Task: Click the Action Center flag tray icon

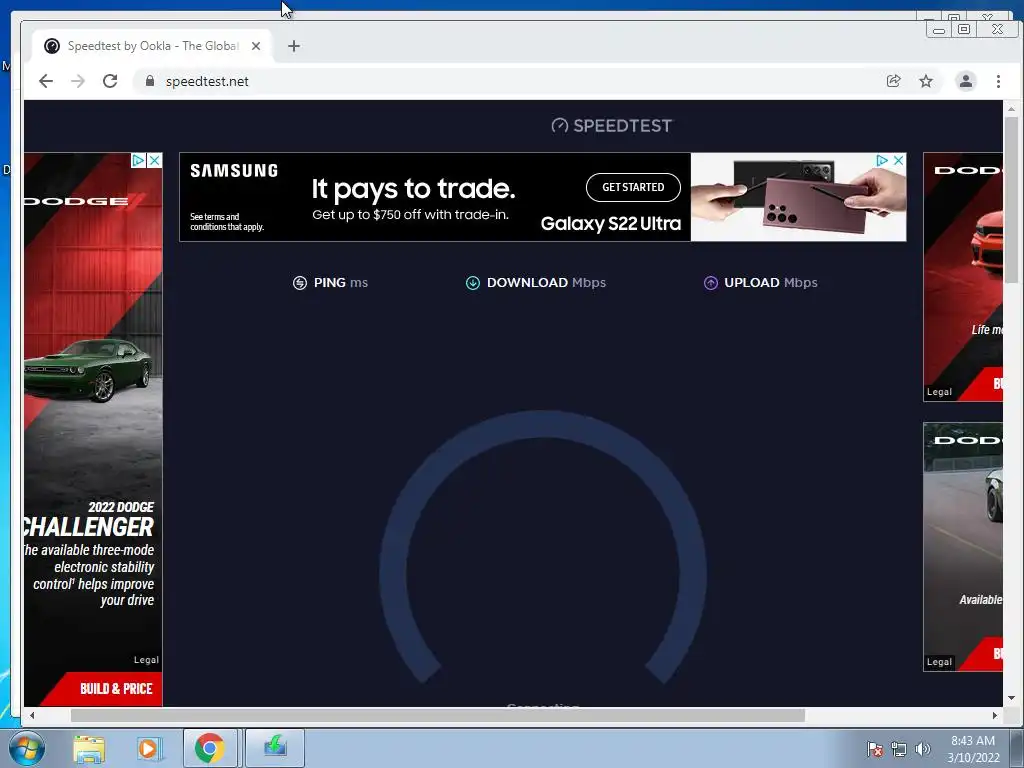Action: click(x=874, y=749)
